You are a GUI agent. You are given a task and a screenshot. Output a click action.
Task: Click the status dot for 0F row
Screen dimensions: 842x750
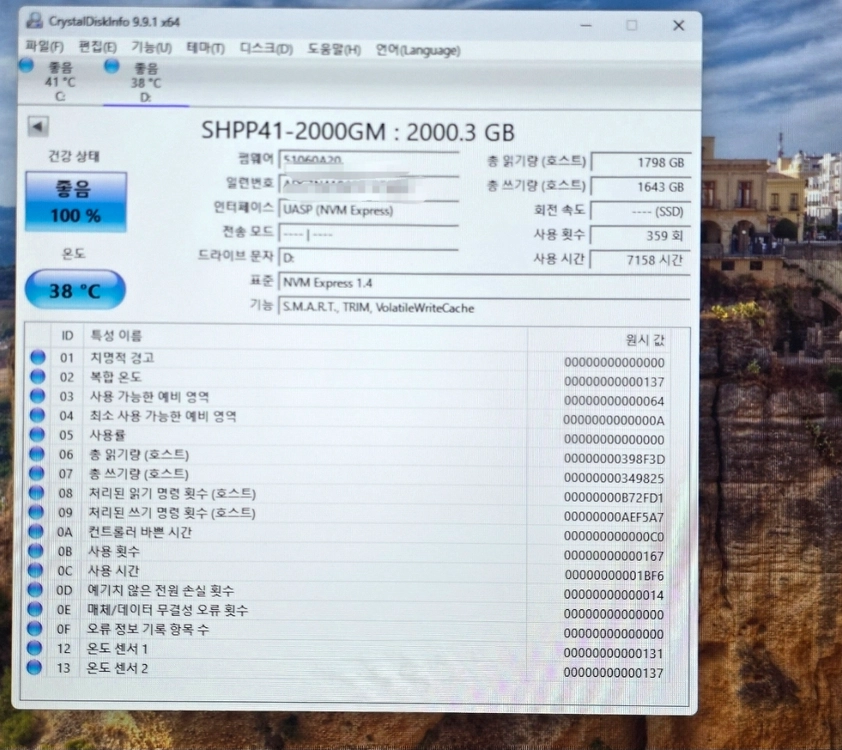pos(35,628)
